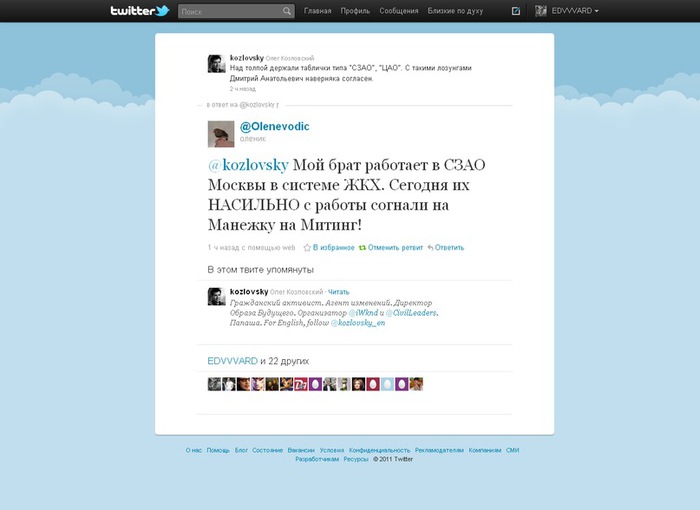Open the Главная menu item

point(317,11)
